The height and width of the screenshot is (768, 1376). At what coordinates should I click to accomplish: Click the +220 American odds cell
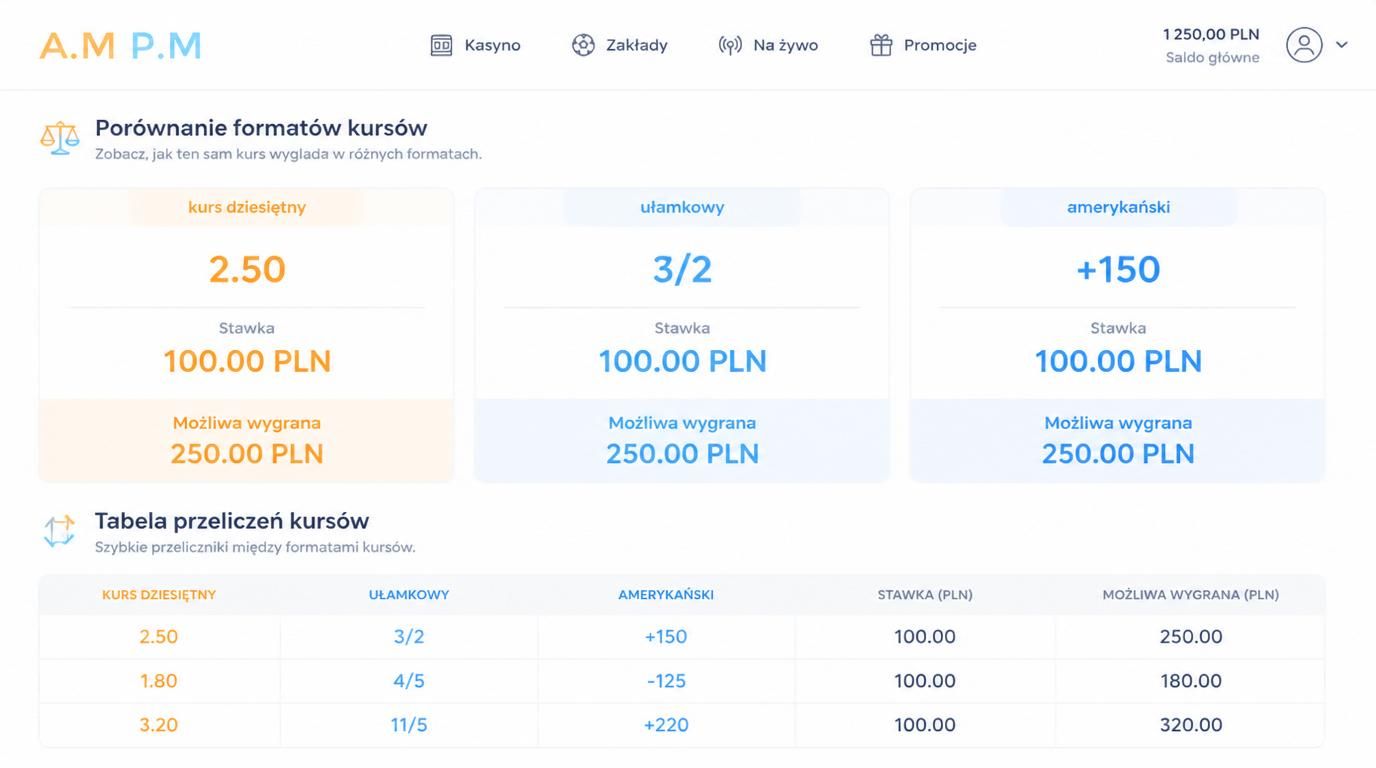click(666, 725)
